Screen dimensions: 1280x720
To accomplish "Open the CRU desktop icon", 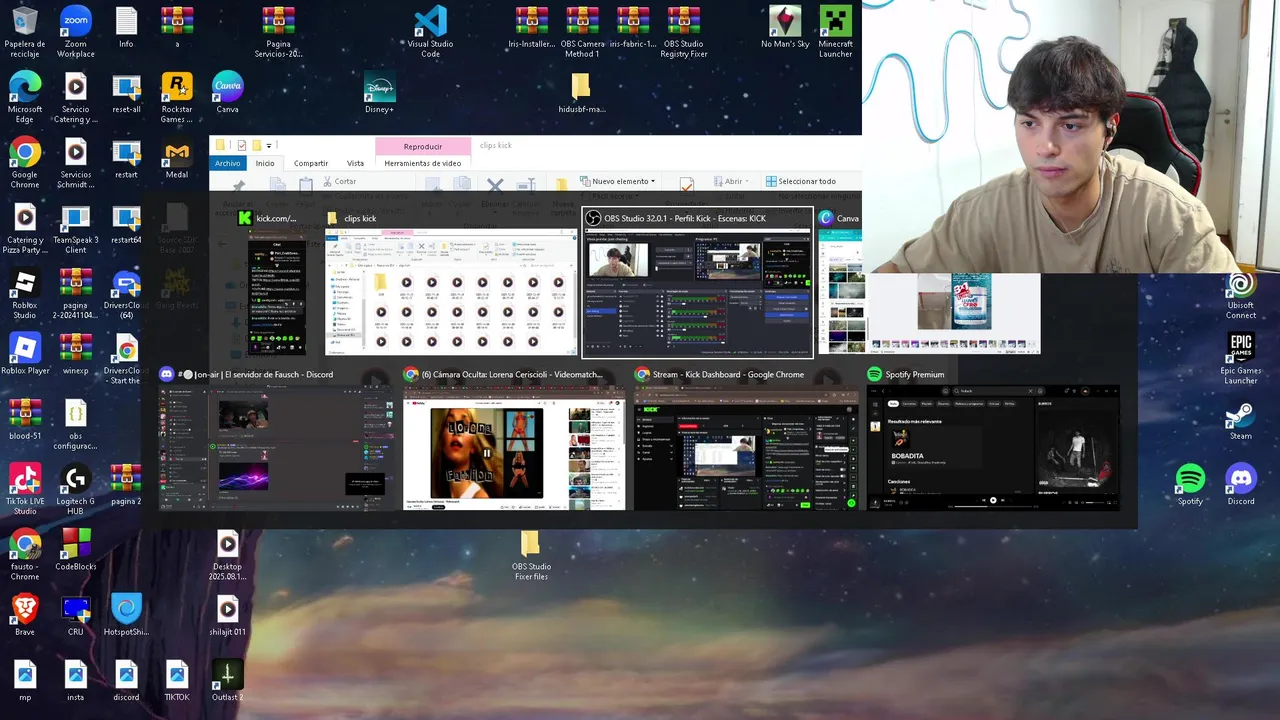I will [76, 614].
